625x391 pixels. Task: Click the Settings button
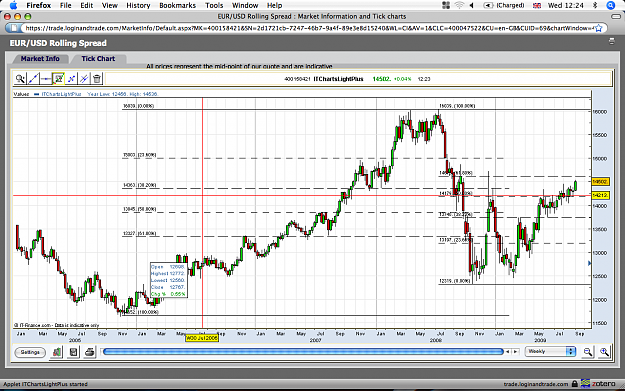point(30,352)
